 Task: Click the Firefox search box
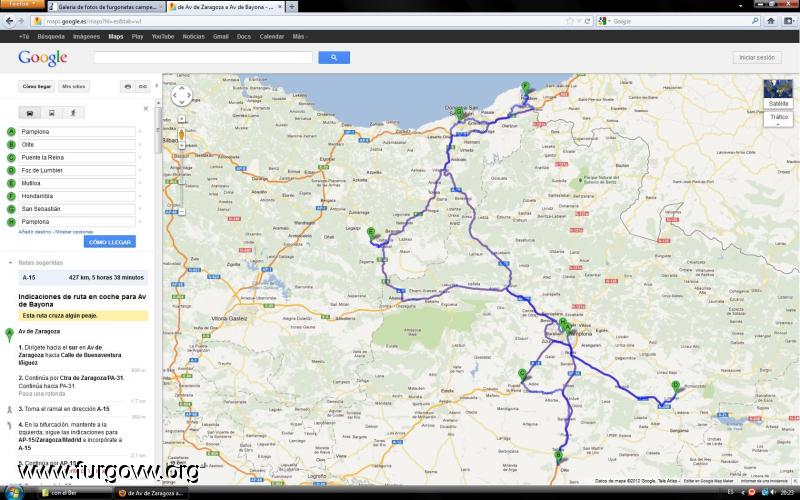(x=681, y=21)
